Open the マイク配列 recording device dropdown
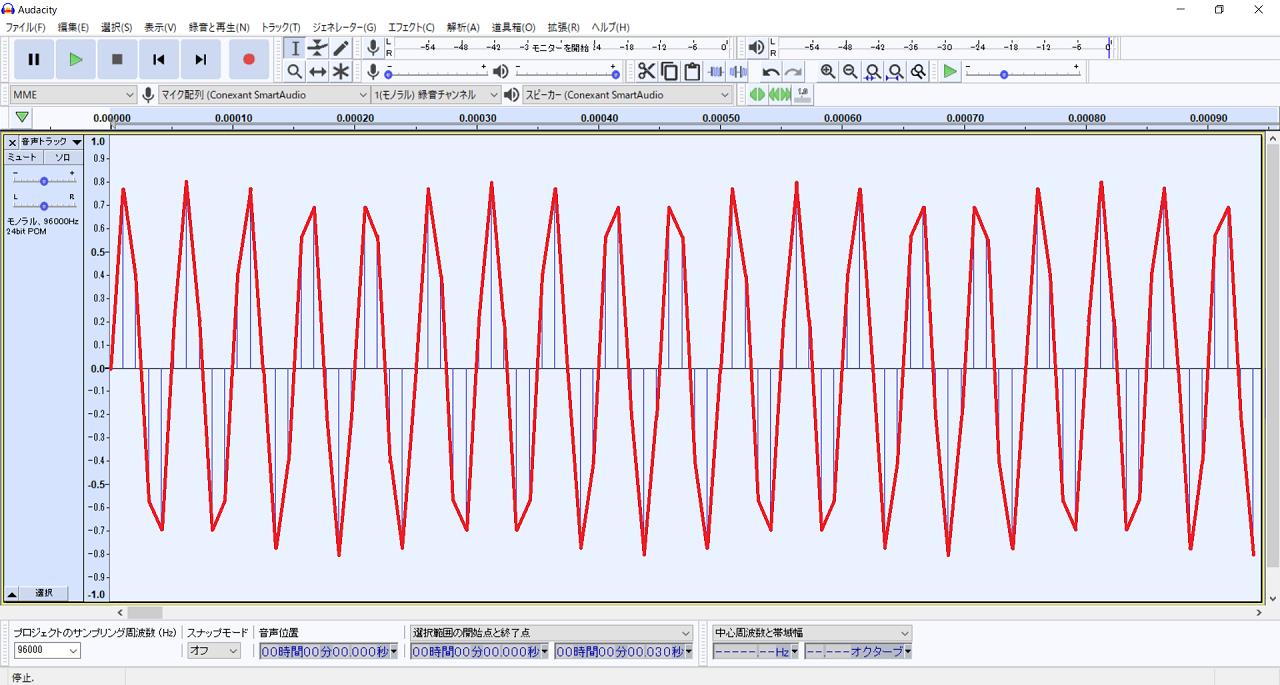The height and width of the screenshot is (685, 1280). point(264,94)
